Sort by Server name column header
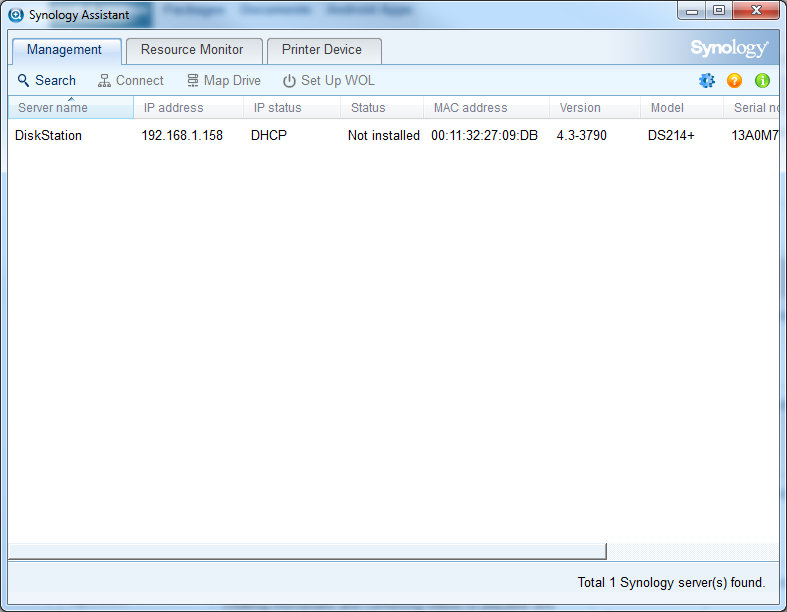Viewport: 787px width, 612px height. pyautogui.click(x=71, y=107)
